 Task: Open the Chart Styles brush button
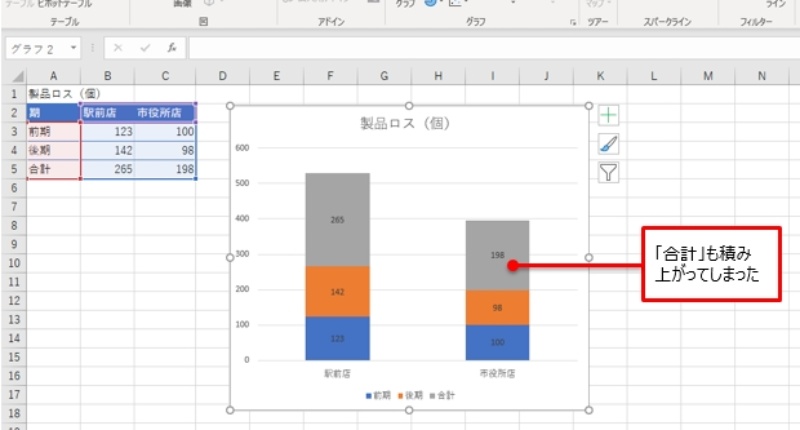(x=608, y=144)
